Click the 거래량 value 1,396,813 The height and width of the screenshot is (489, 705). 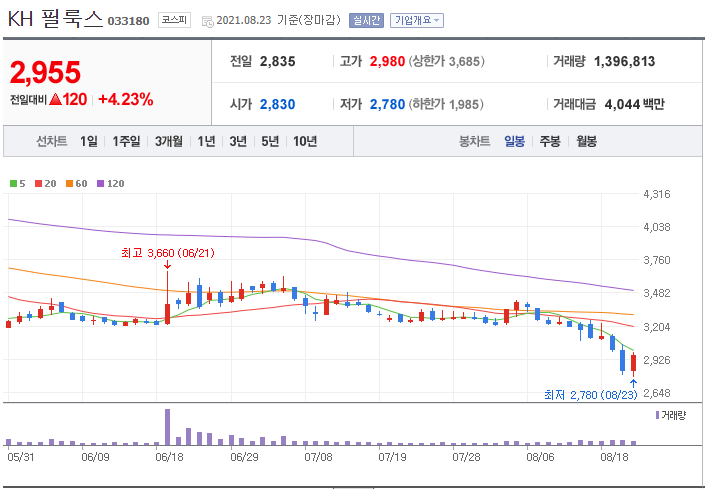tap(625, 62)
